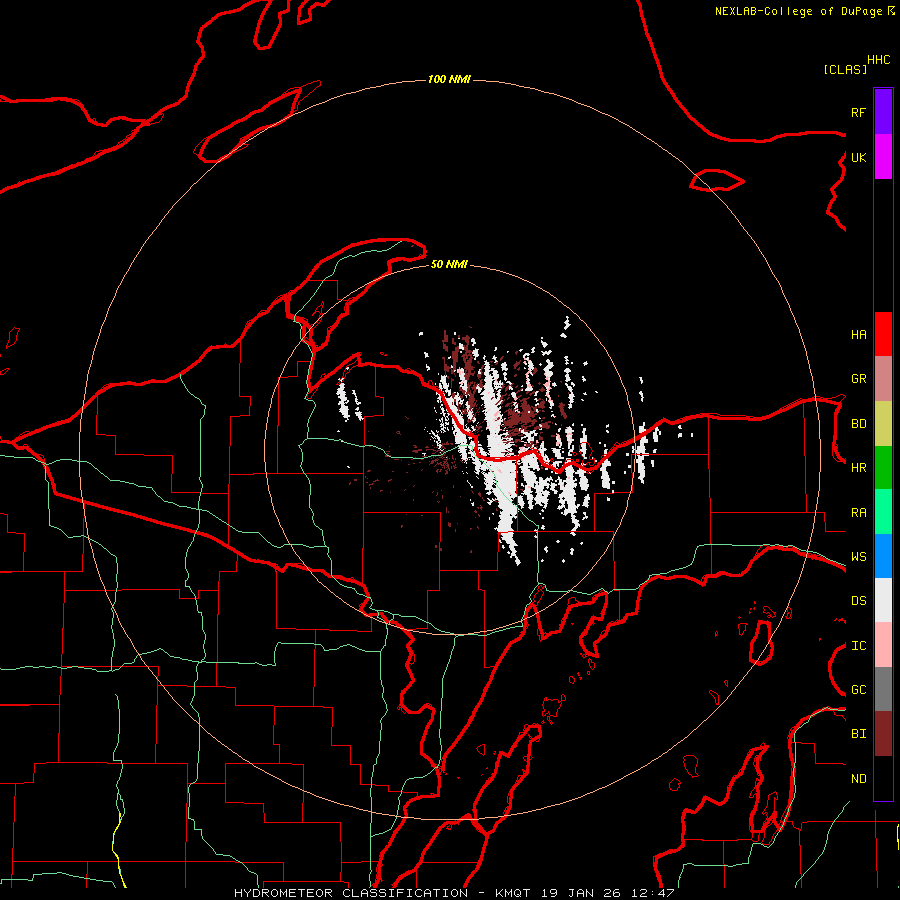Click the RF purple legend swatch
The image size is (900, 900).
coord(883,112)
